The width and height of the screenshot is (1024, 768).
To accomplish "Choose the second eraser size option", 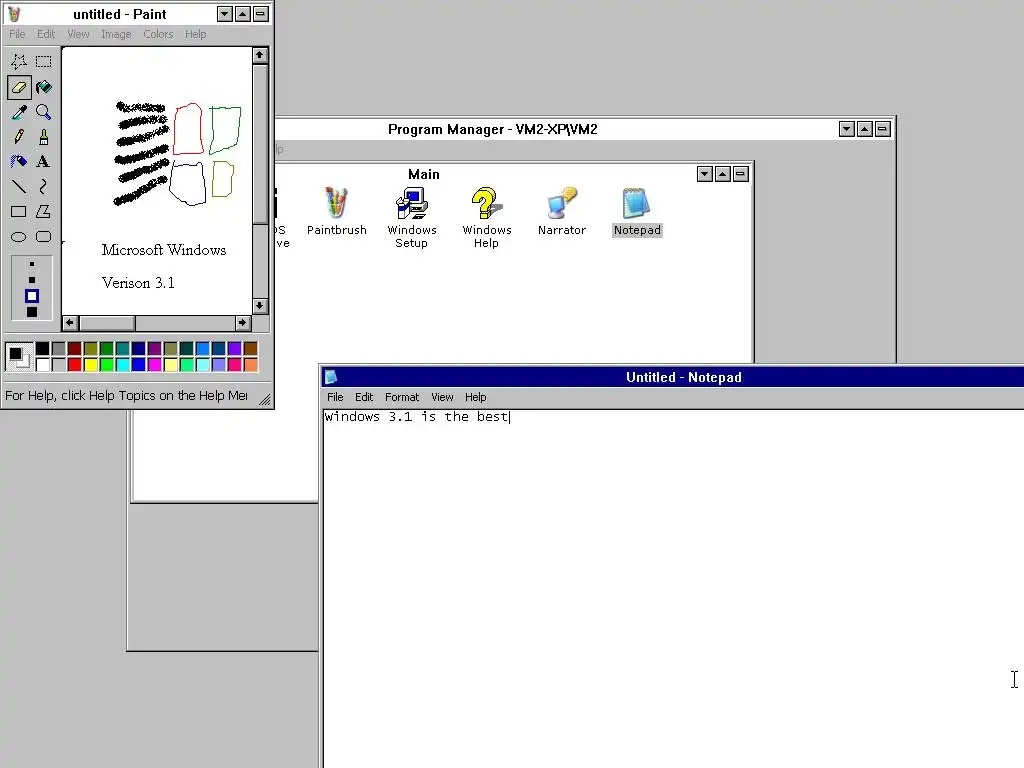I will pyautogui.click(x=31, y=280).
